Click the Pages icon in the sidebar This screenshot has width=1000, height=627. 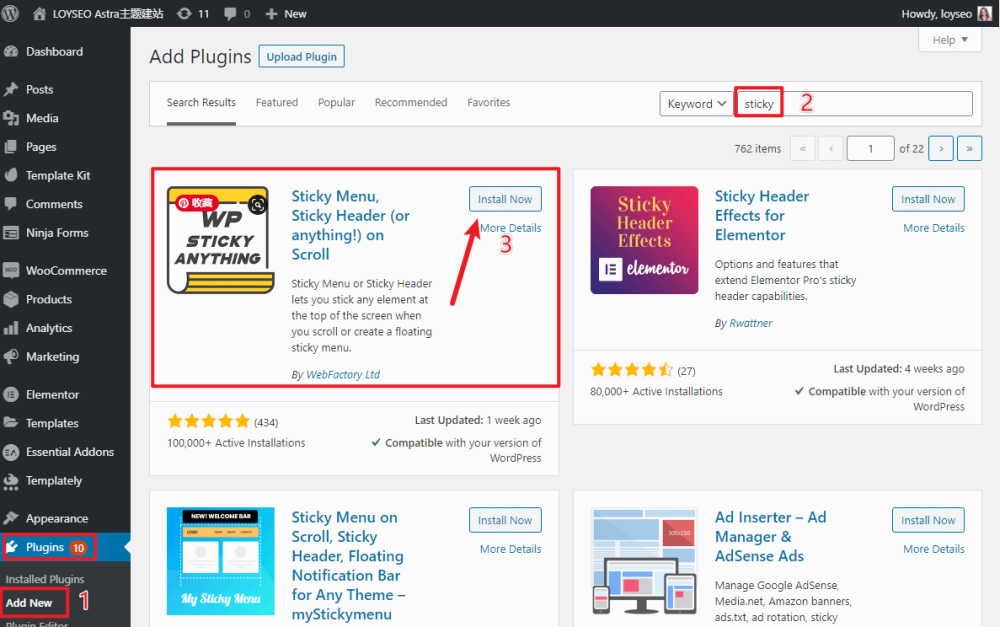[11, 147]
